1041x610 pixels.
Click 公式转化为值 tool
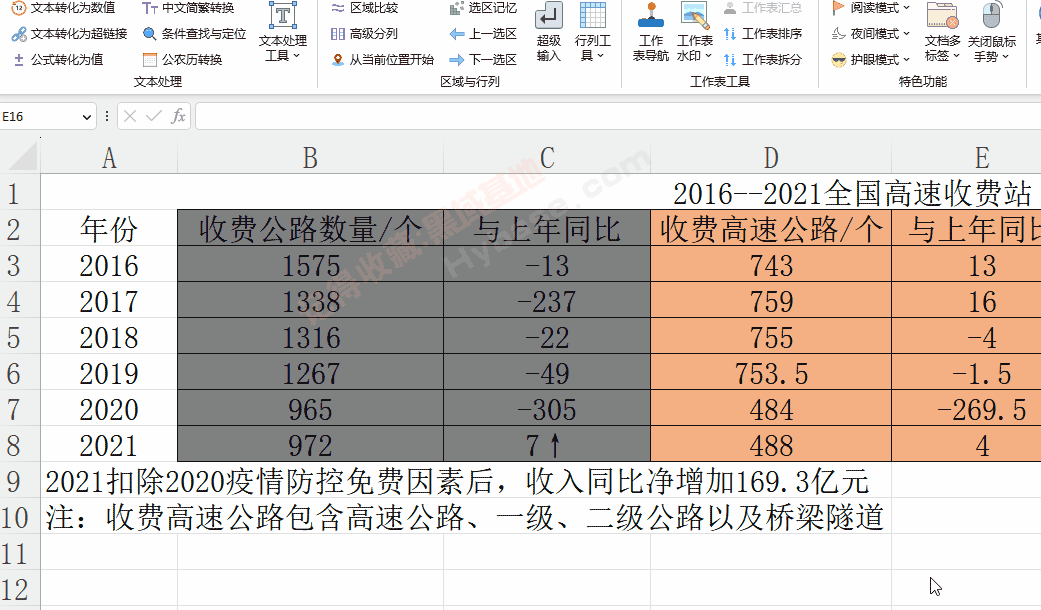[x=58, y=60]
